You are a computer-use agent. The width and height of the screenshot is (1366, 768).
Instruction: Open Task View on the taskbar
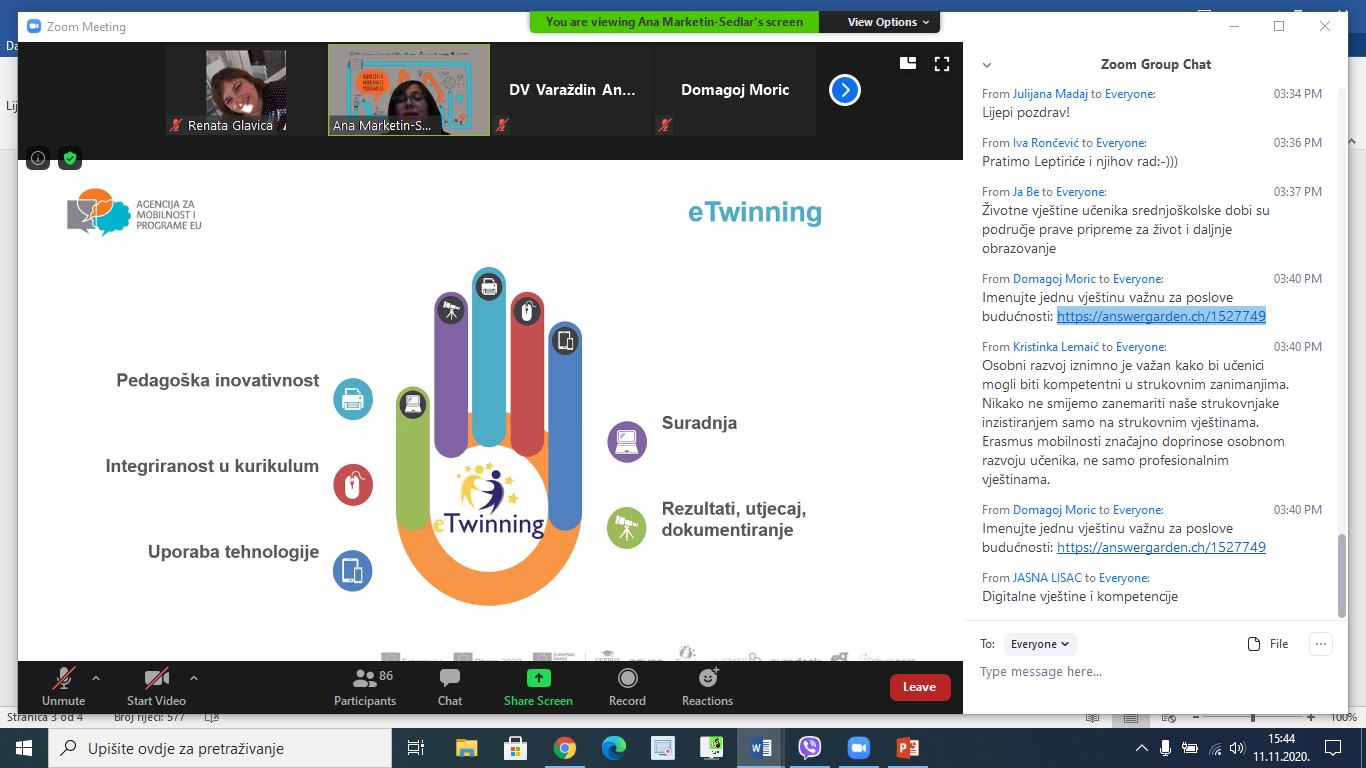416,748
